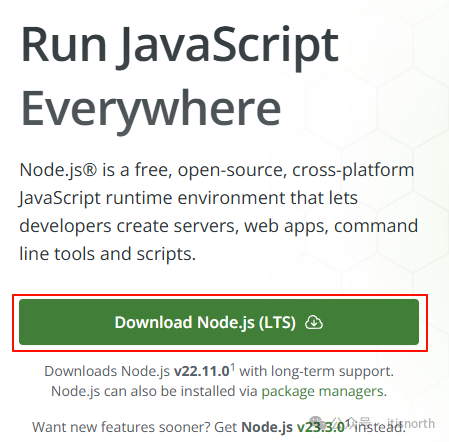This screenshot has height=442, width=449.
Task: Click the bold v22.11.0 version text
Action: point(202,371)
